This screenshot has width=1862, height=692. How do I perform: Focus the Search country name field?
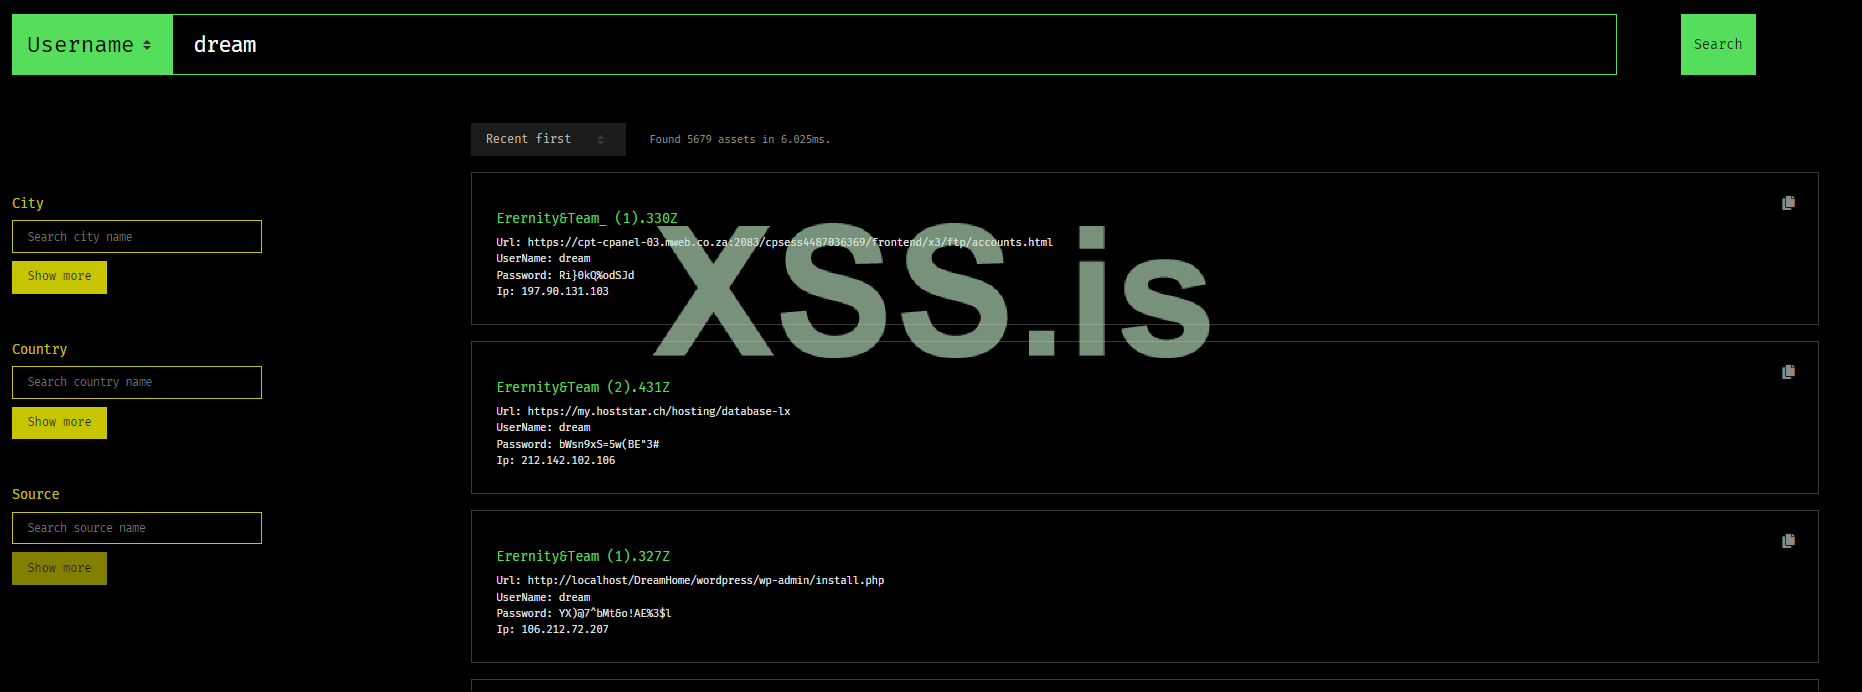(x=137, y=382)
